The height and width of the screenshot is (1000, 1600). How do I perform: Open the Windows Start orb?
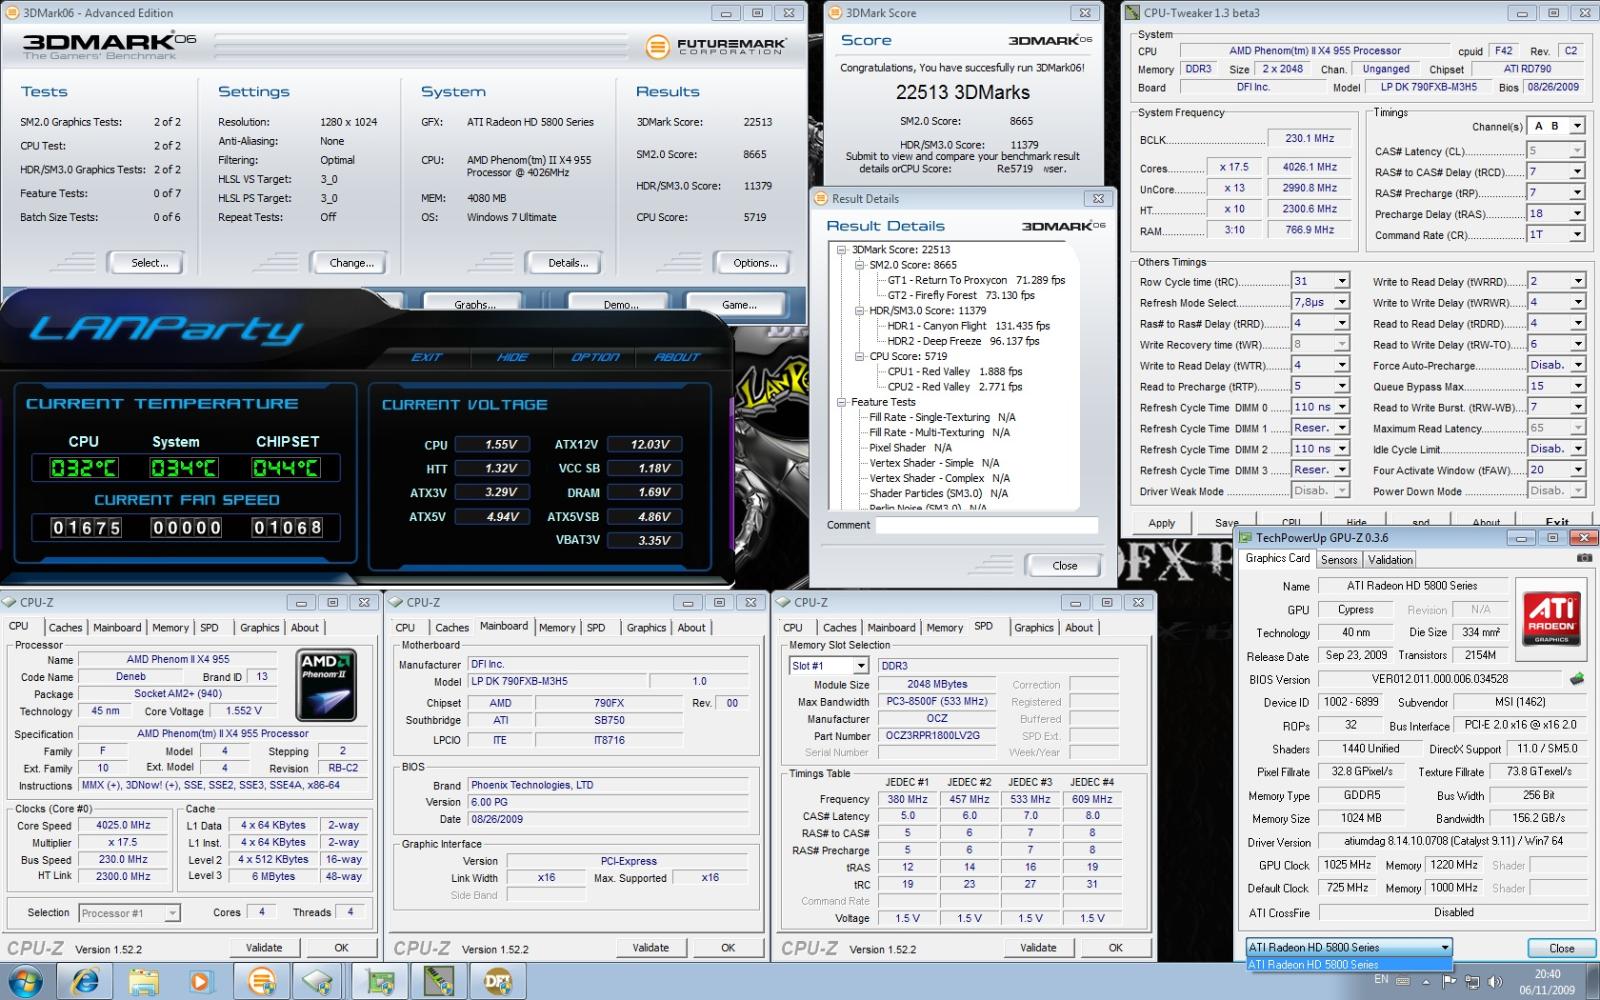point(25,982)
